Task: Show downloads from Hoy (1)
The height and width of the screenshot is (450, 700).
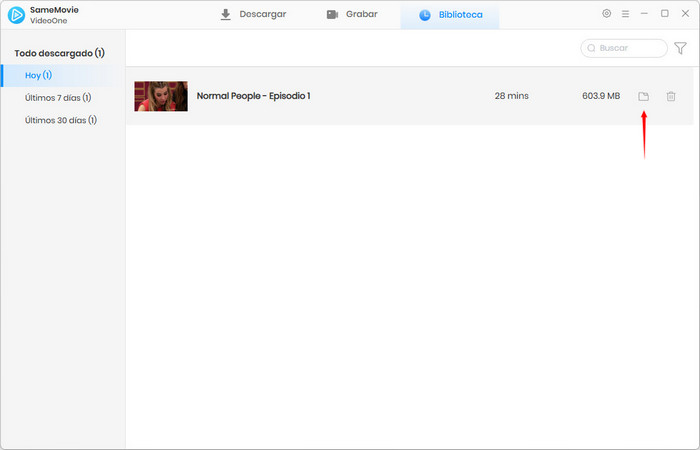Action: 40,75
